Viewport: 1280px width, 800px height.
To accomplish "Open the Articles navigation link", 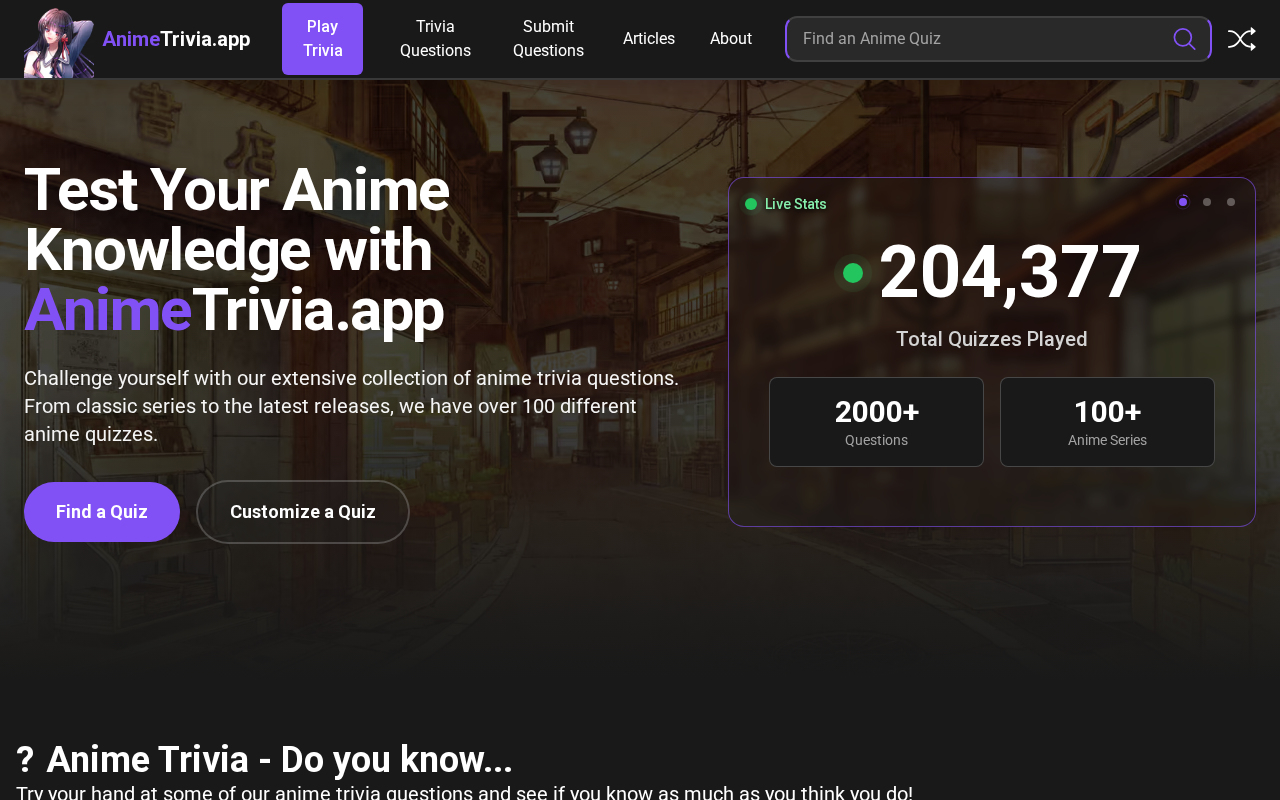I will (649, 39).
